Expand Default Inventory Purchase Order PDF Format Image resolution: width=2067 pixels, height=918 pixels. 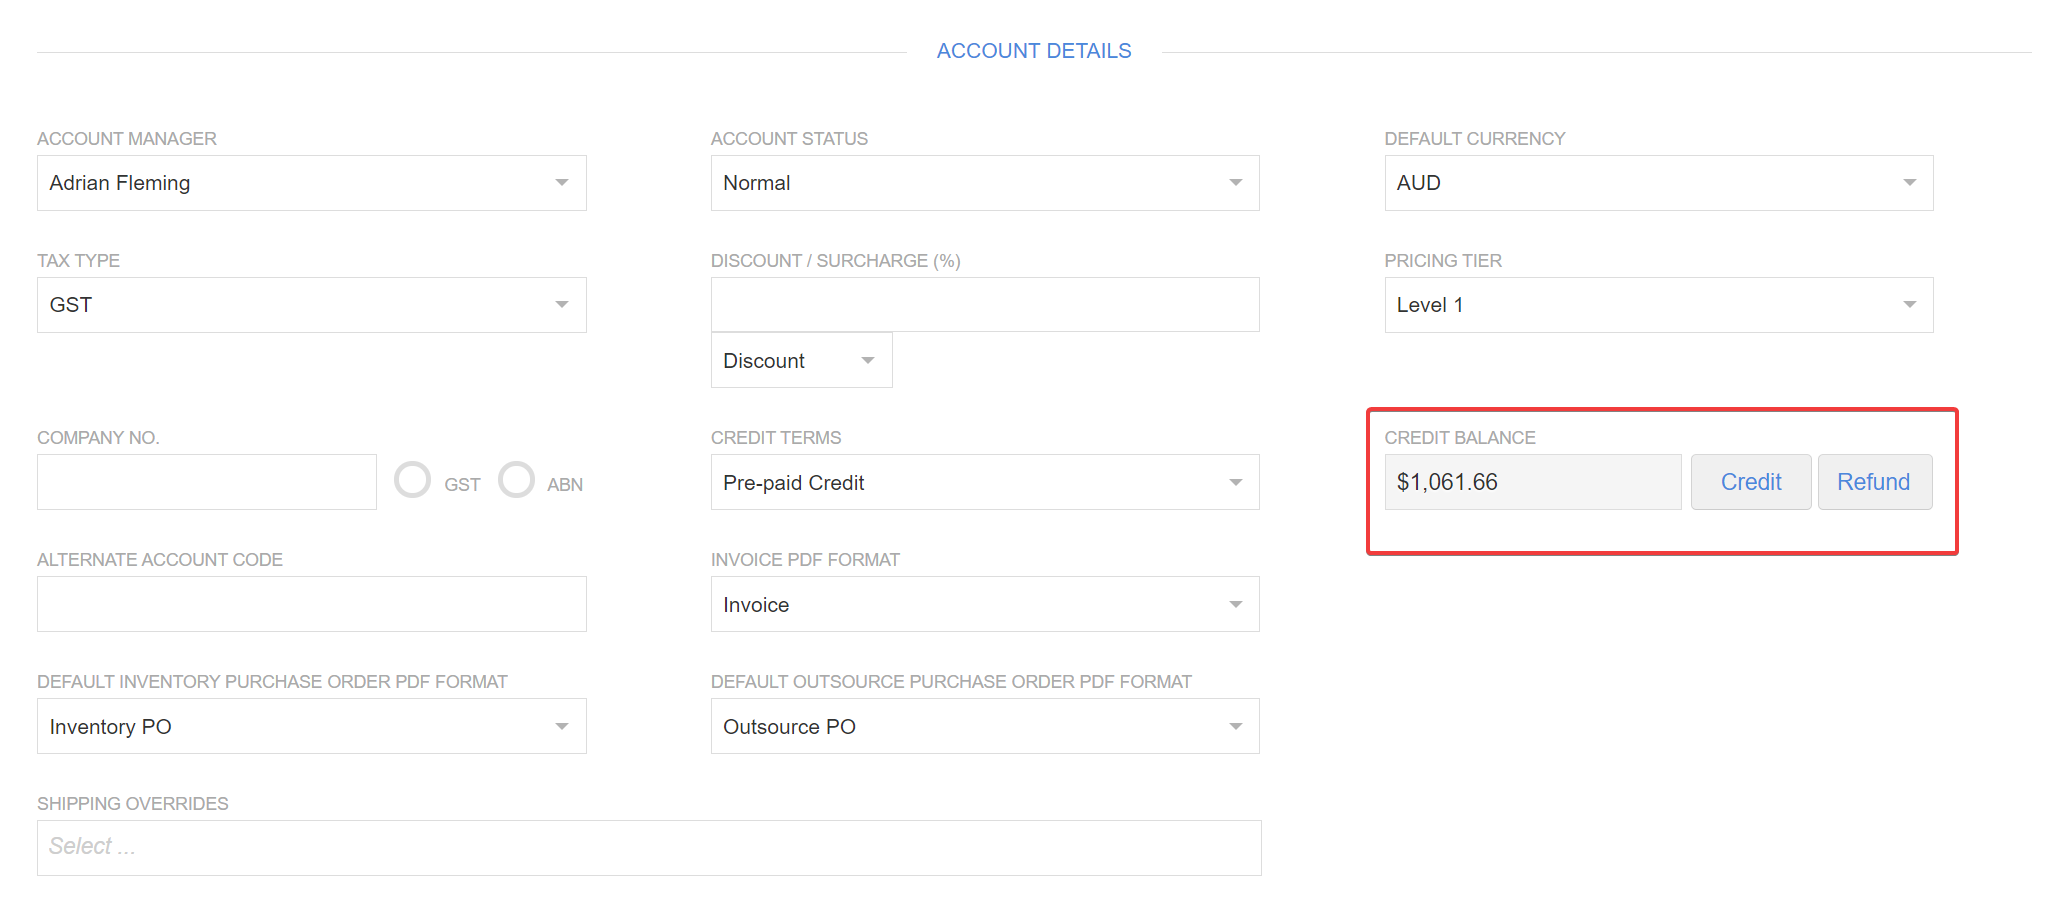(311, 727)
